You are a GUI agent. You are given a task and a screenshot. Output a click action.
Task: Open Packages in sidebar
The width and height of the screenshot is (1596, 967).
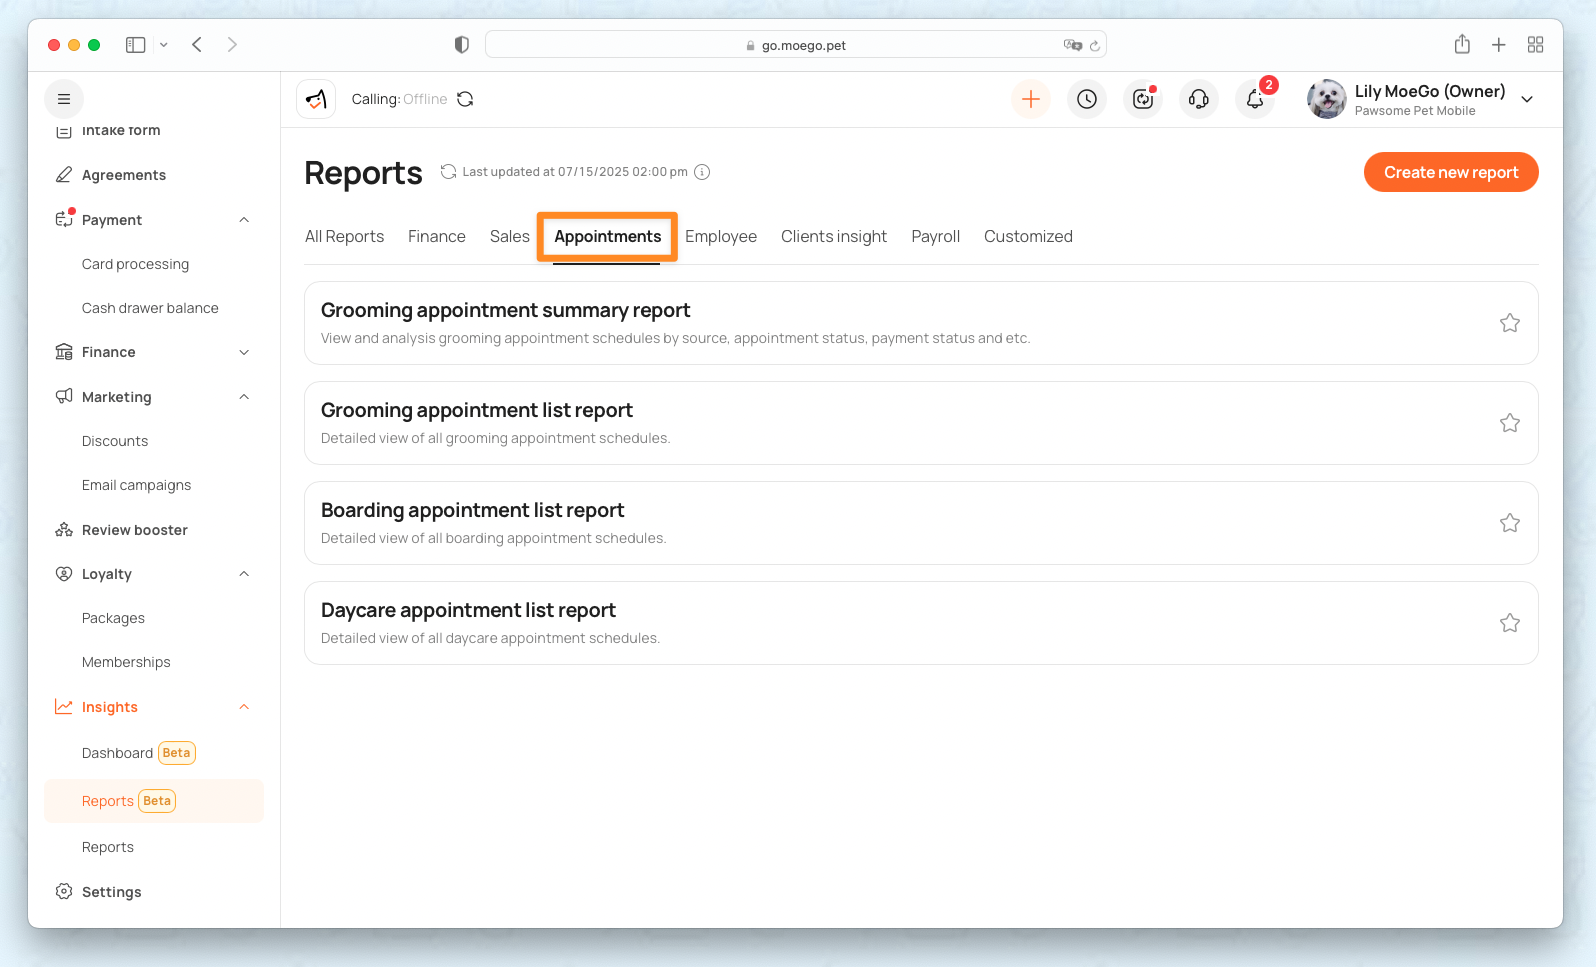[113, 618]
